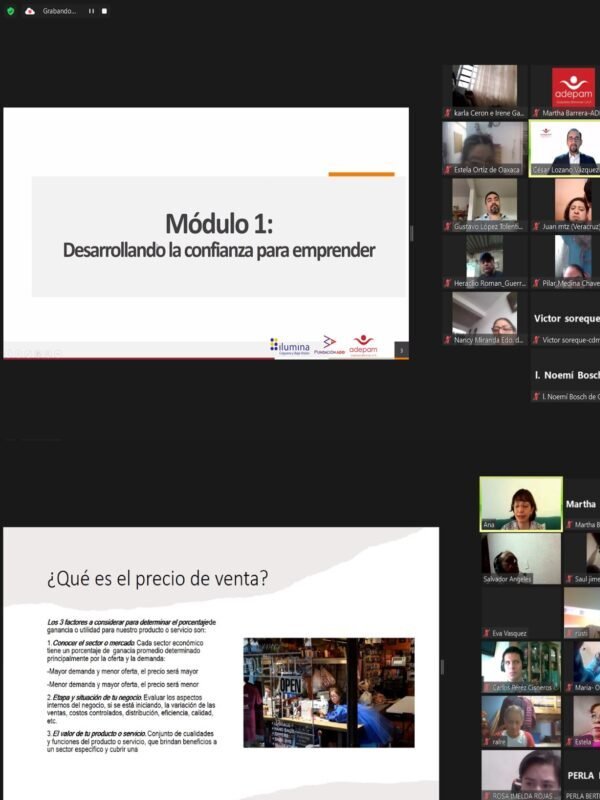Click muted mic icon beside Juan mtz (Veracruz)
Image resolution: width=600 pixels, height=800 pixels.
(x=536, y=227)
